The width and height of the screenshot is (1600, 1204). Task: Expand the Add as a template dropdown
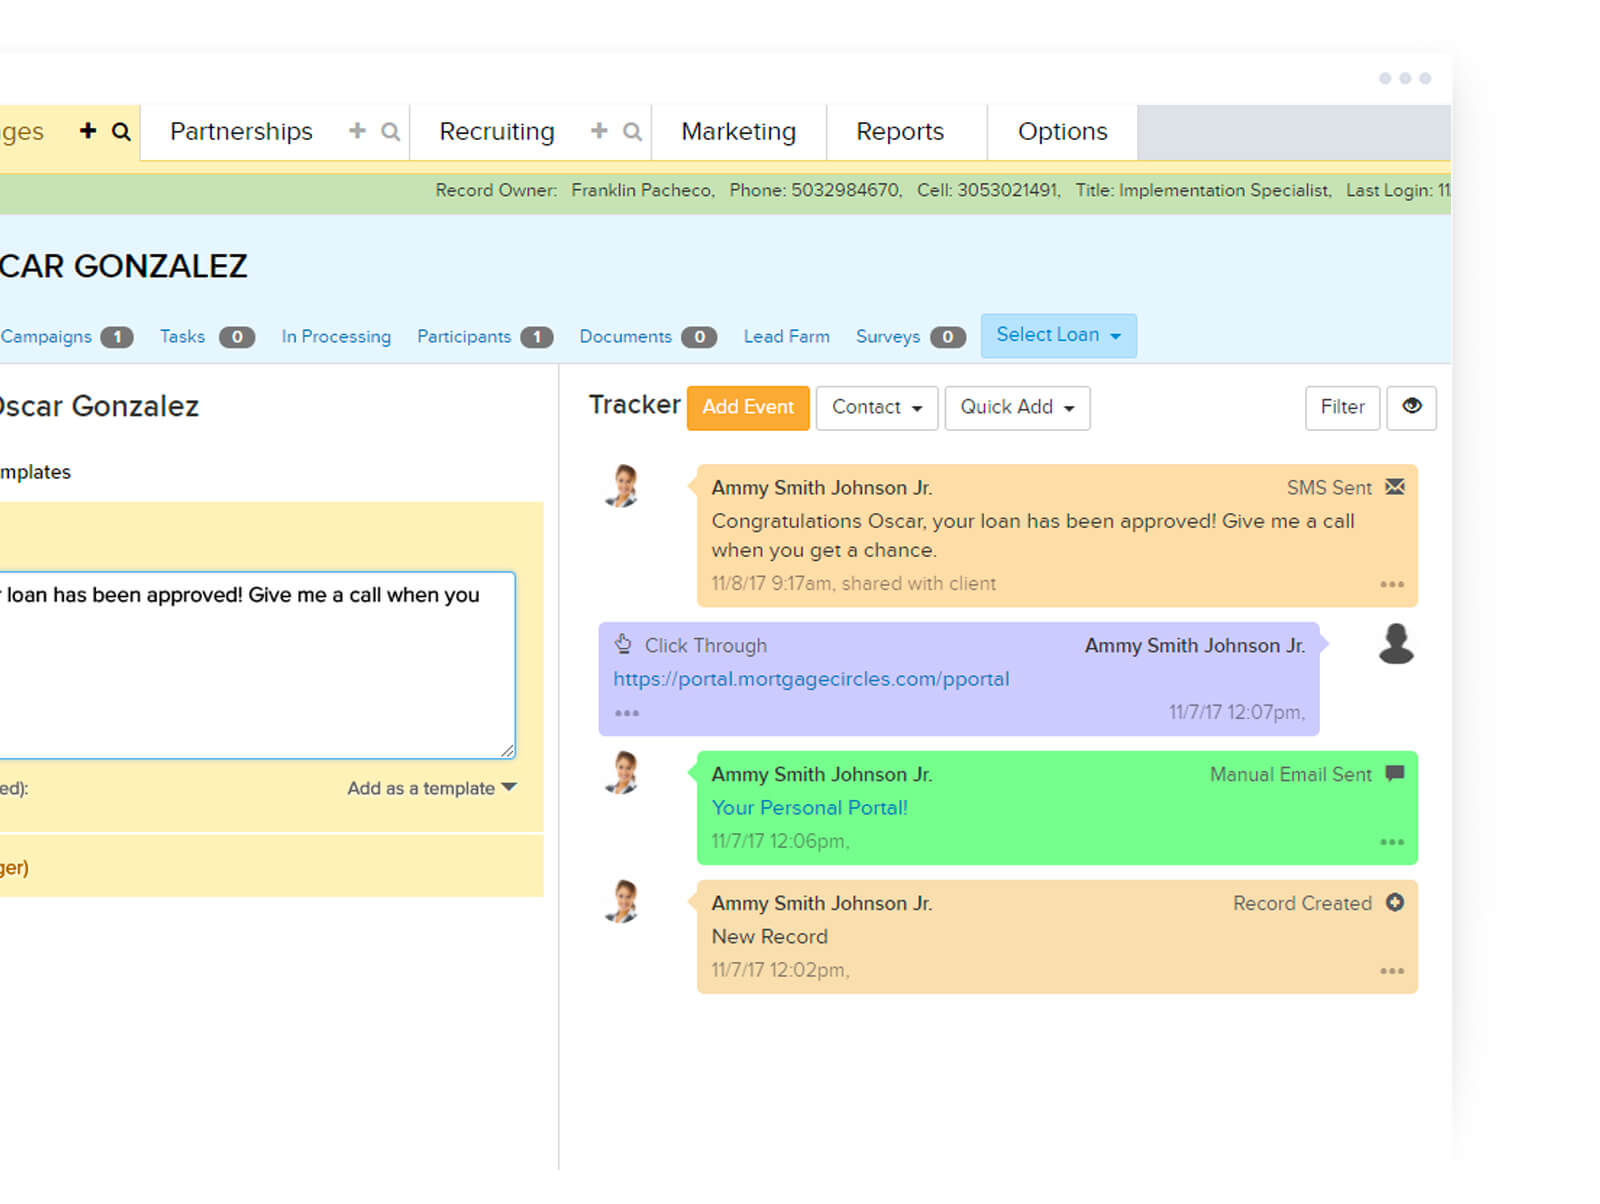431,788
